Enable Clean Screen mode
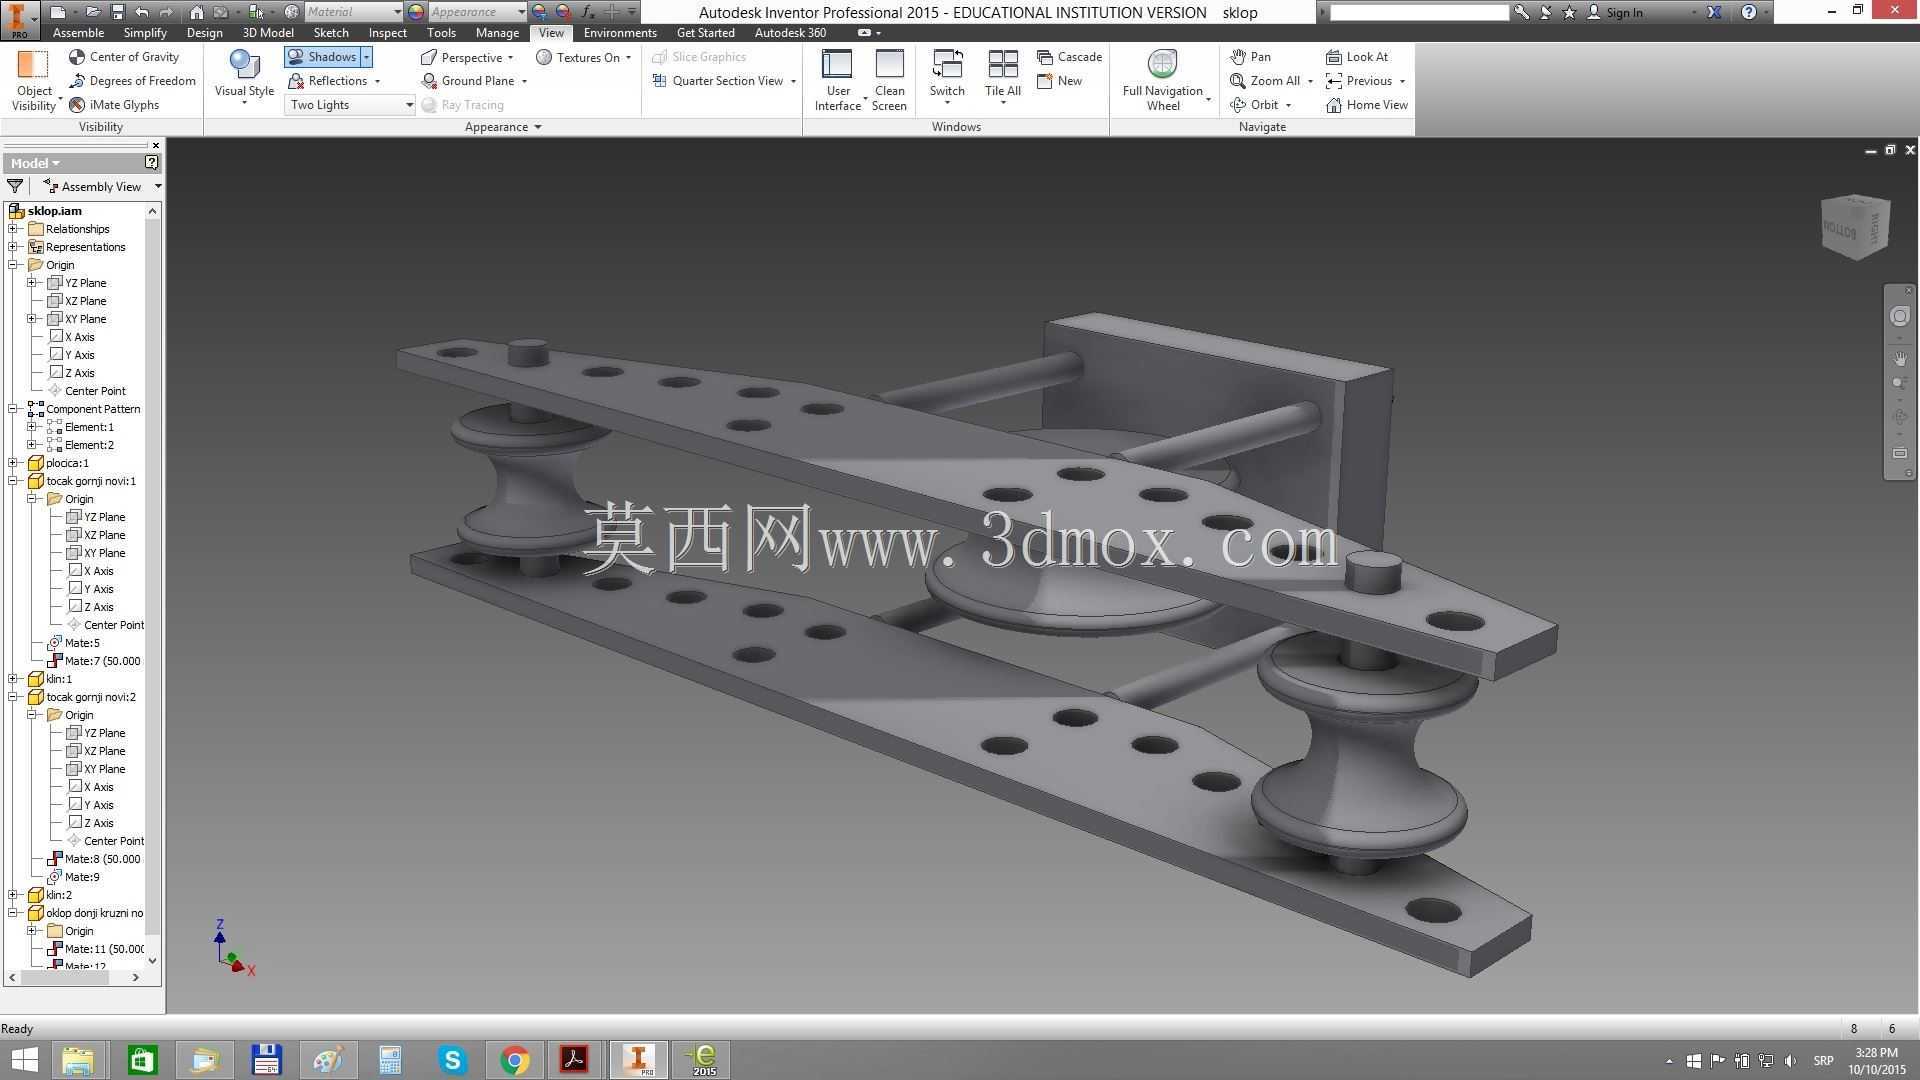 click(x=889, y=80)
